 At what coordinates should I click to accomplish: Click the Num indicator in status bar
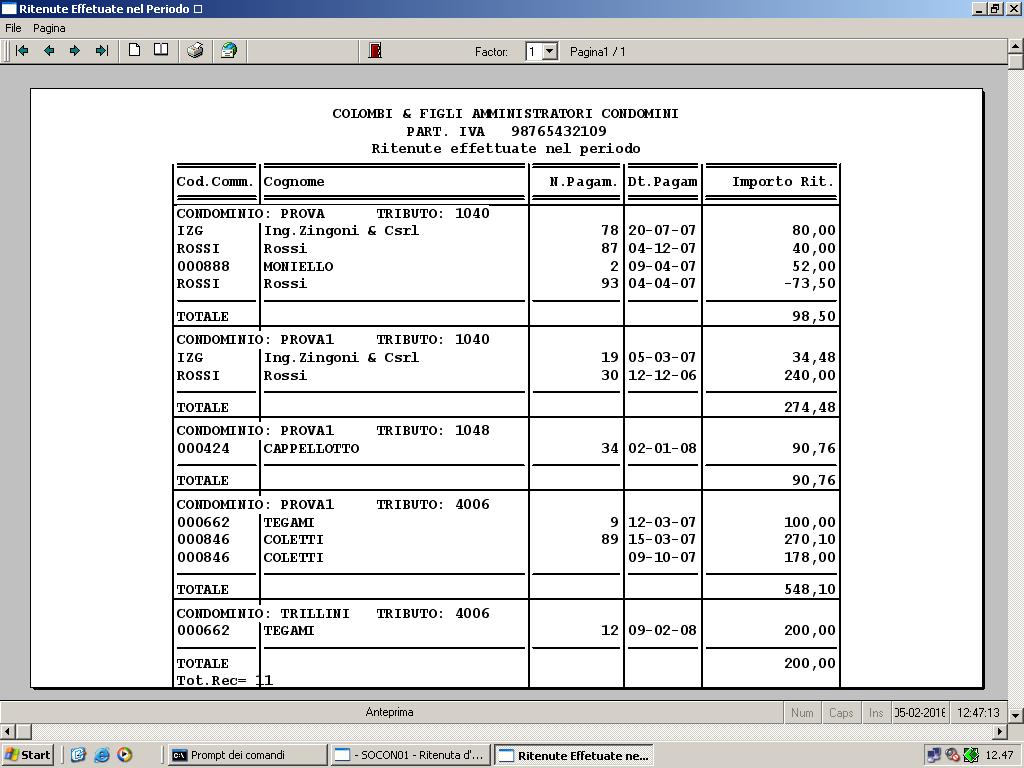coord(802,712)
